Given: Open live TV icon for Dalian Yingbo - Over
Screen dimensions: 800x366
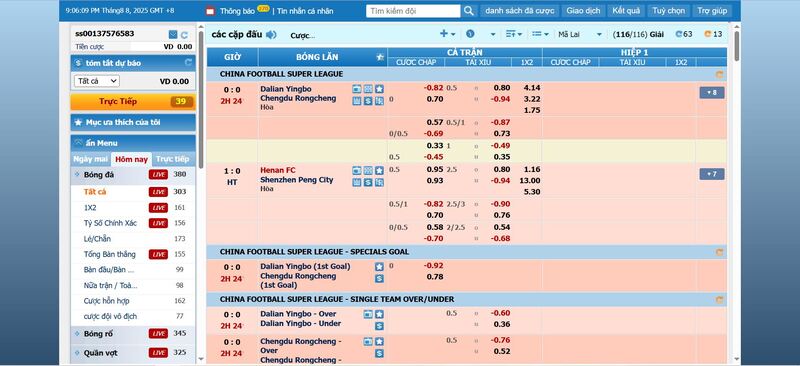Looking at the screenshot, I should (x=368, y=314).
